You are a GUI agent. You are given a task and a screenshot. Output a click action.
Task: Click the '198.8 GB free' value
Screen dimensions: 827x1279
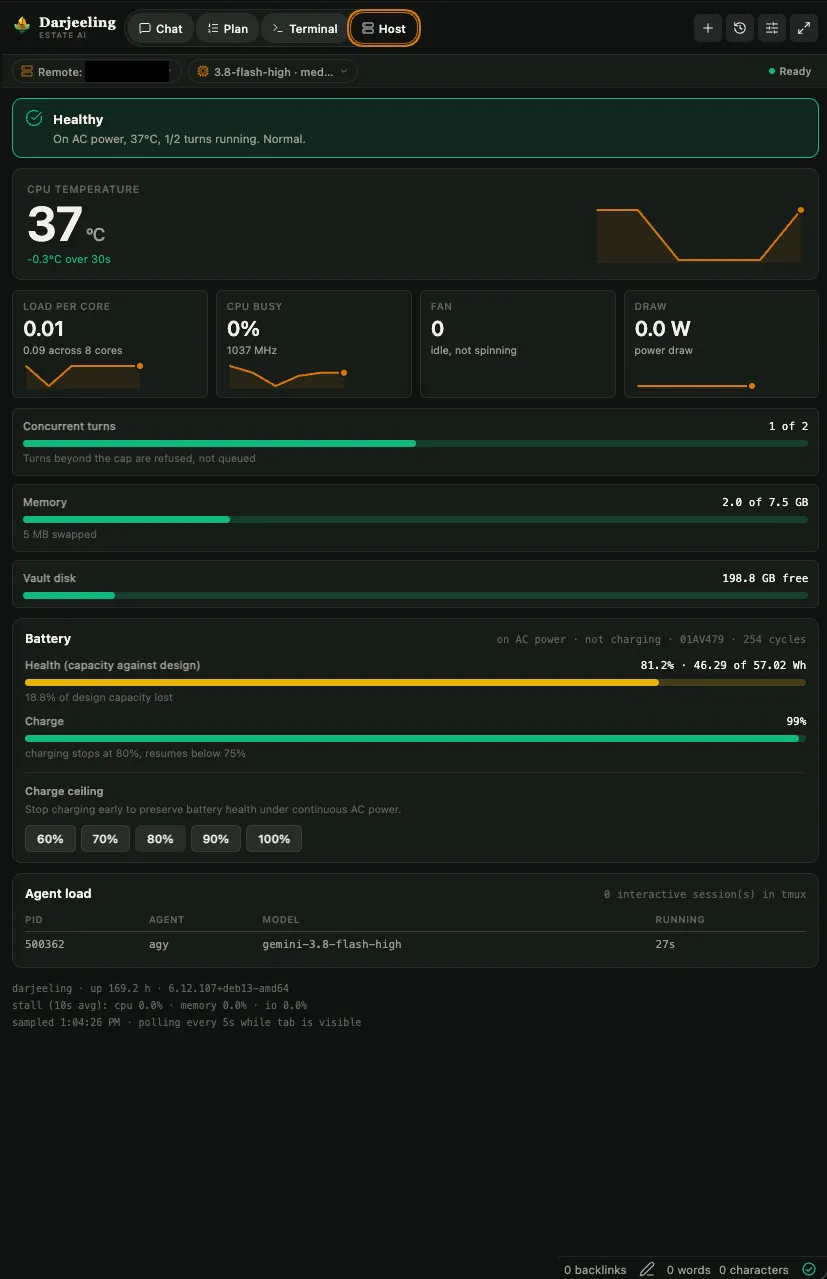point(765,578)
